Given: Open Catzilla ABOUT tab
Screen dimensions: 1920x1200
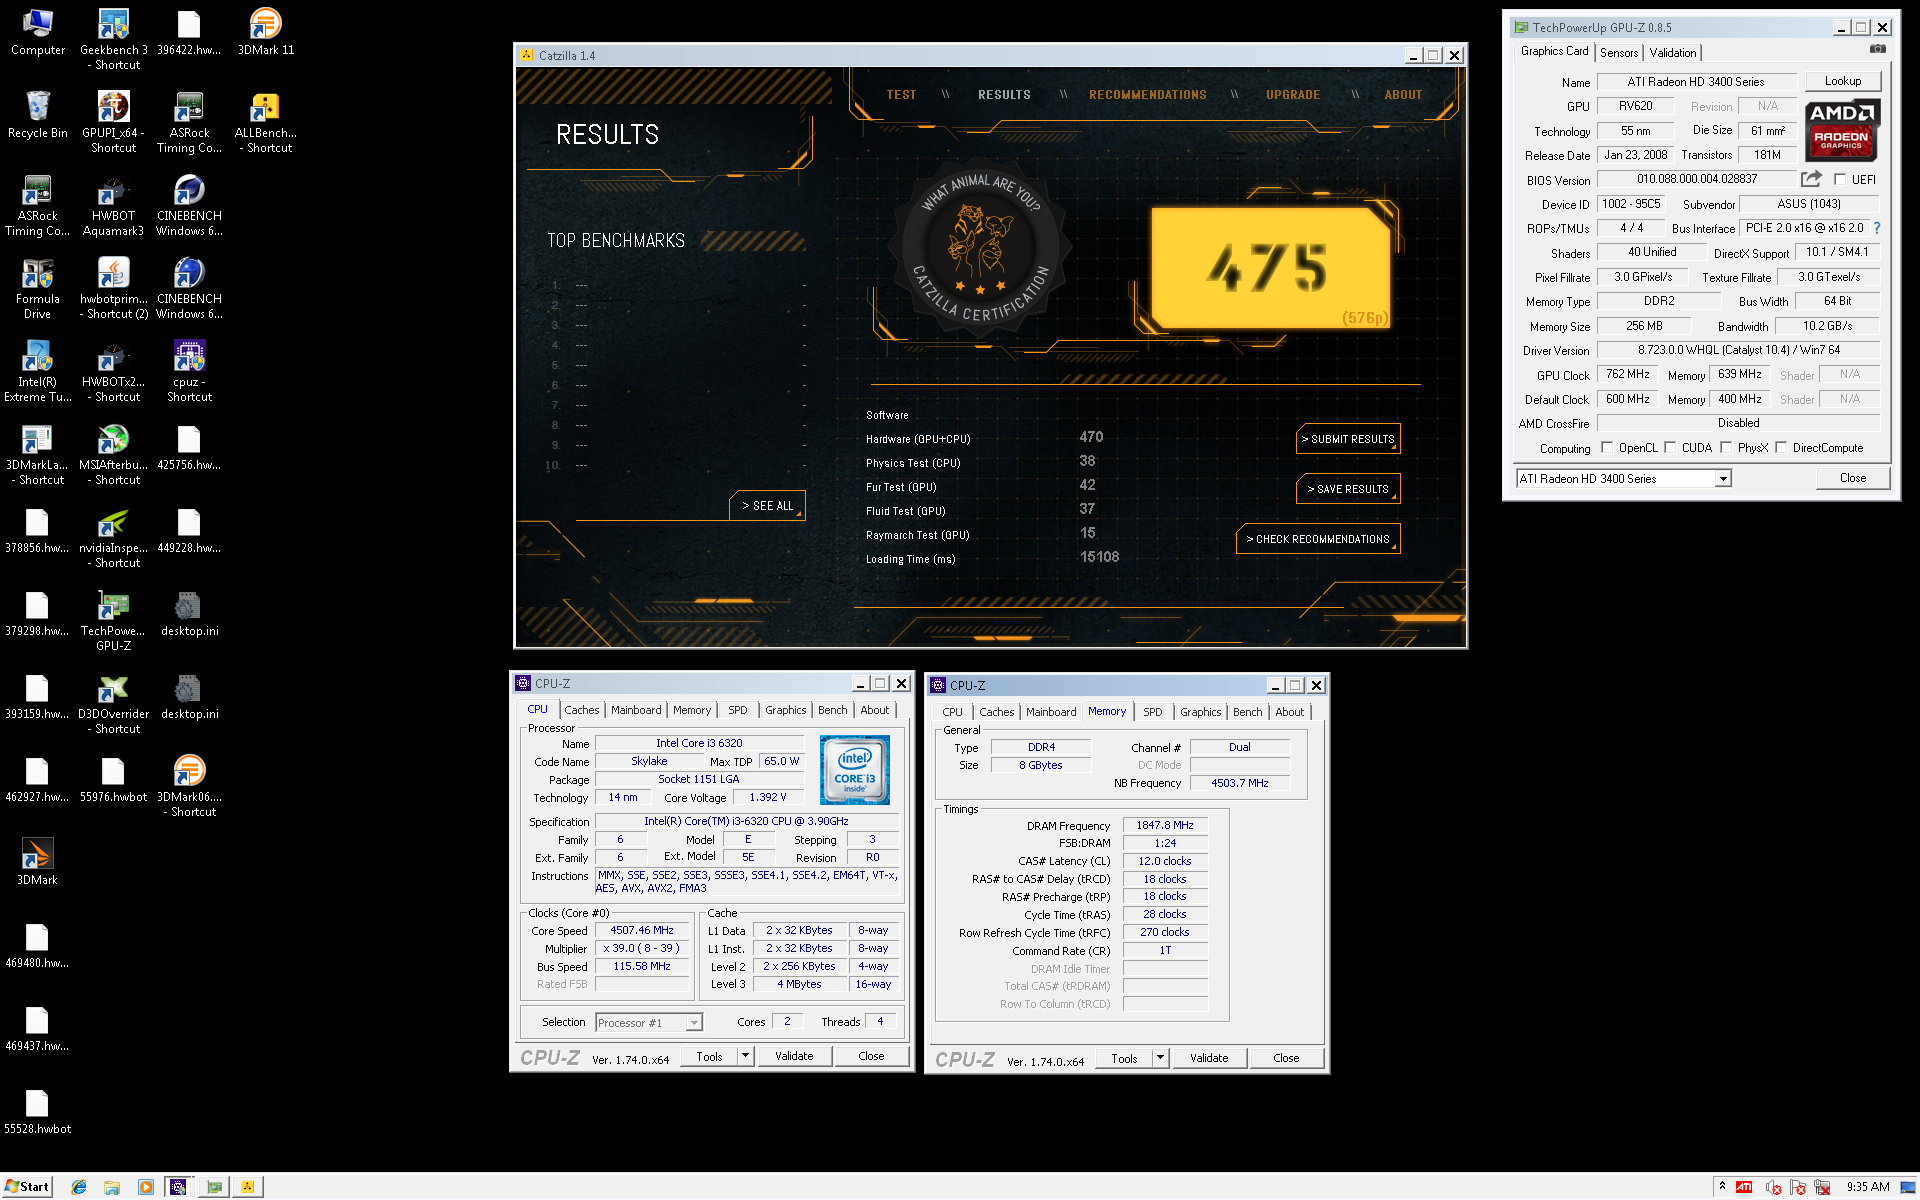Looking at the screenshot, I should [x=1403, y=95].
